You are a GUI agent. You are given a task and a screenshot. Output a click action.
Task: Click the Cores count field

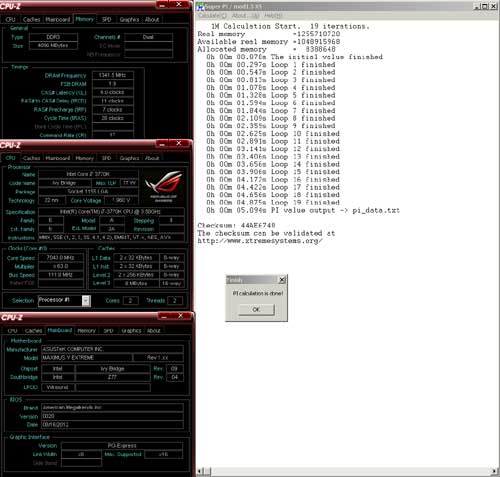130,301
